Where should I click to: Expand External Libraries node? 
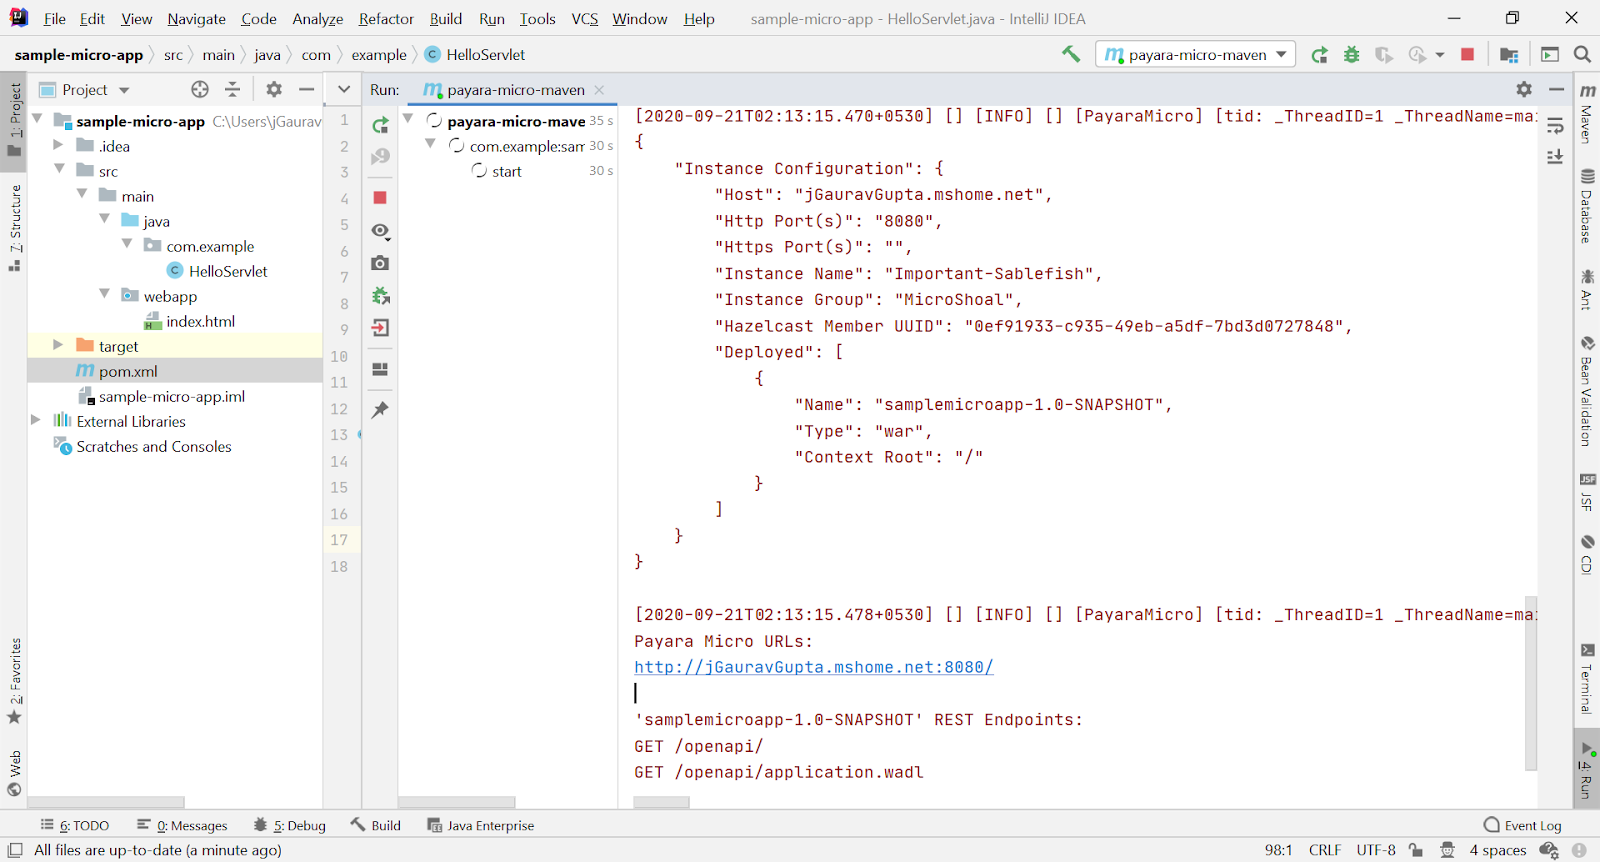pyautogui.click(x=36, y=420)
